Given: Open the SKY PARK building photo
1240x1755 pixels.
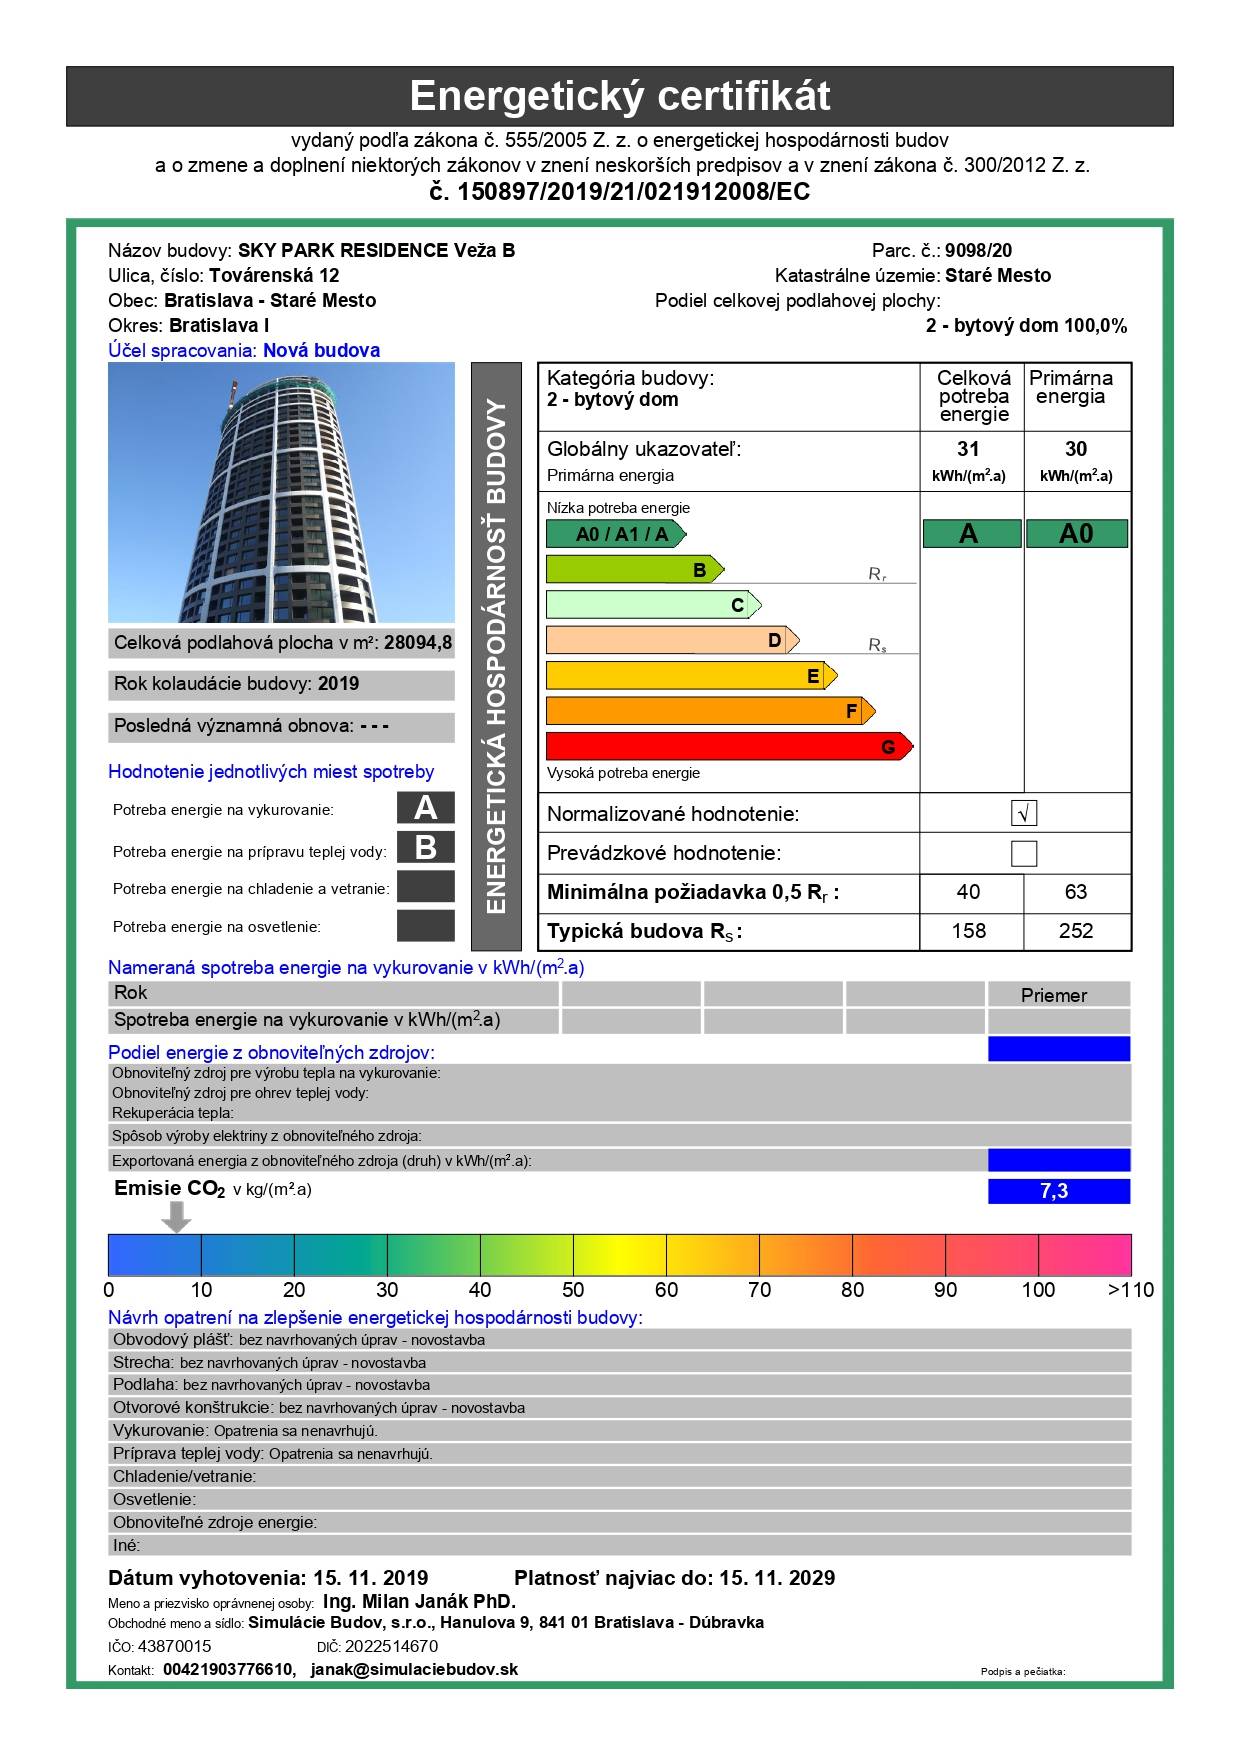Looking at the screenshot, I should pyautogui.click(x=281, y=492).
